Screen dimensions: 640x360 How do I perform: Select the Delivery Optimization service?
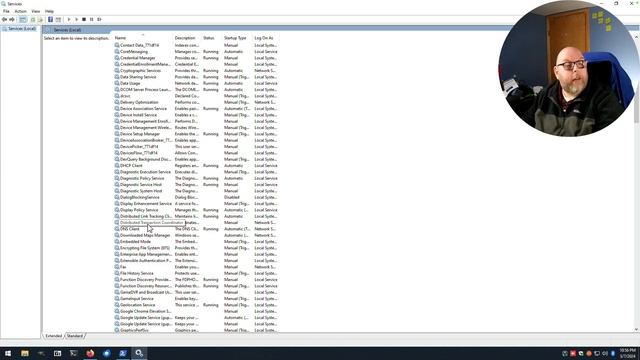click(196, 102)
